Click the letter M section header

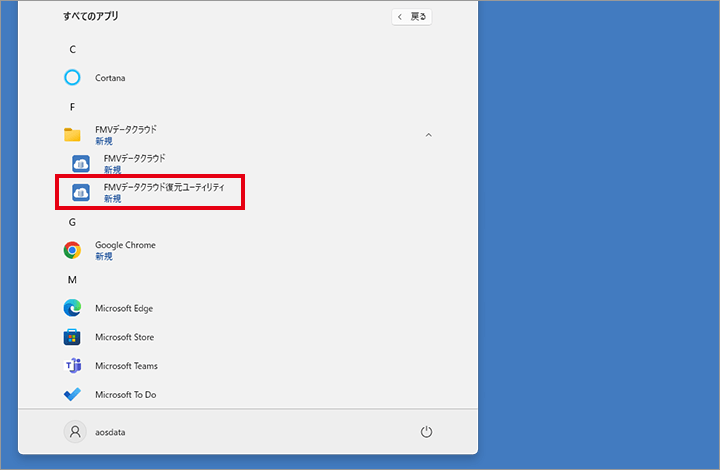pyautogui.click(x=72, y=280)
